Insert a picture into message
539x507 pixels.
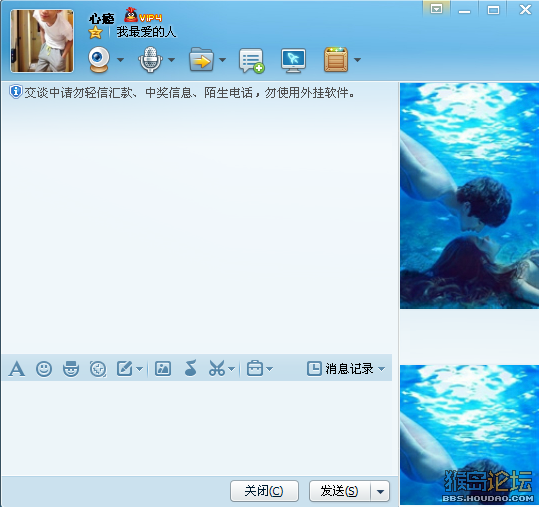pyautogui.click(x=163, y=369)
